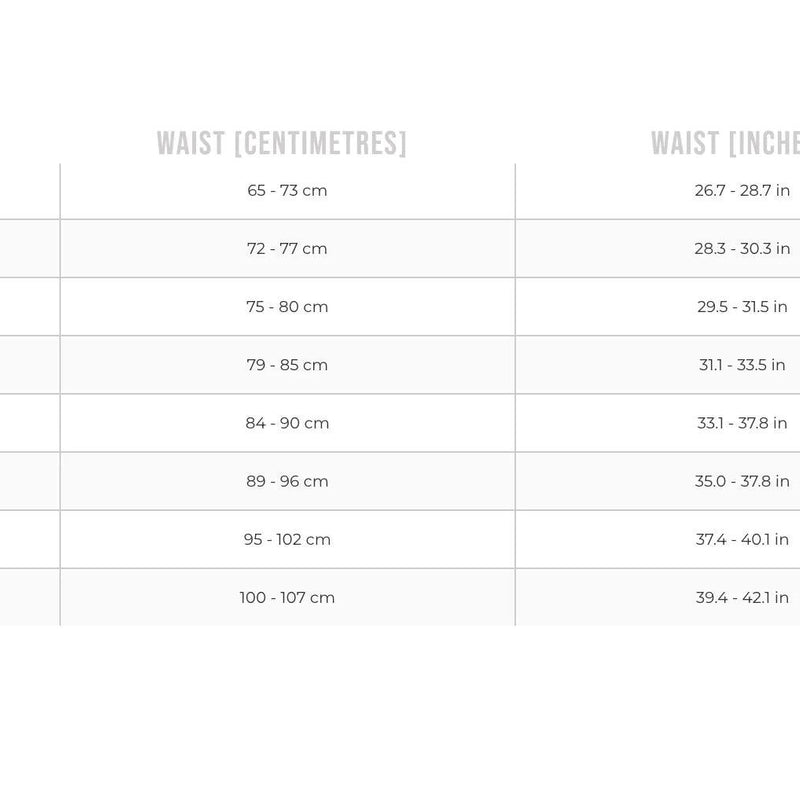
Task: Click the empty size cell left of 65 - 73 cm
Action: click(30, 191)
